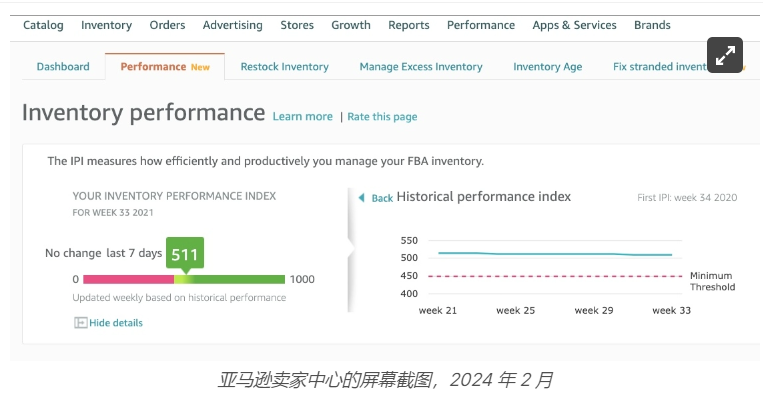Click YOUR INVENTORY PERFORMANCE INDEX heading
This screenshot has height=403, width=763.
point(174,196)
